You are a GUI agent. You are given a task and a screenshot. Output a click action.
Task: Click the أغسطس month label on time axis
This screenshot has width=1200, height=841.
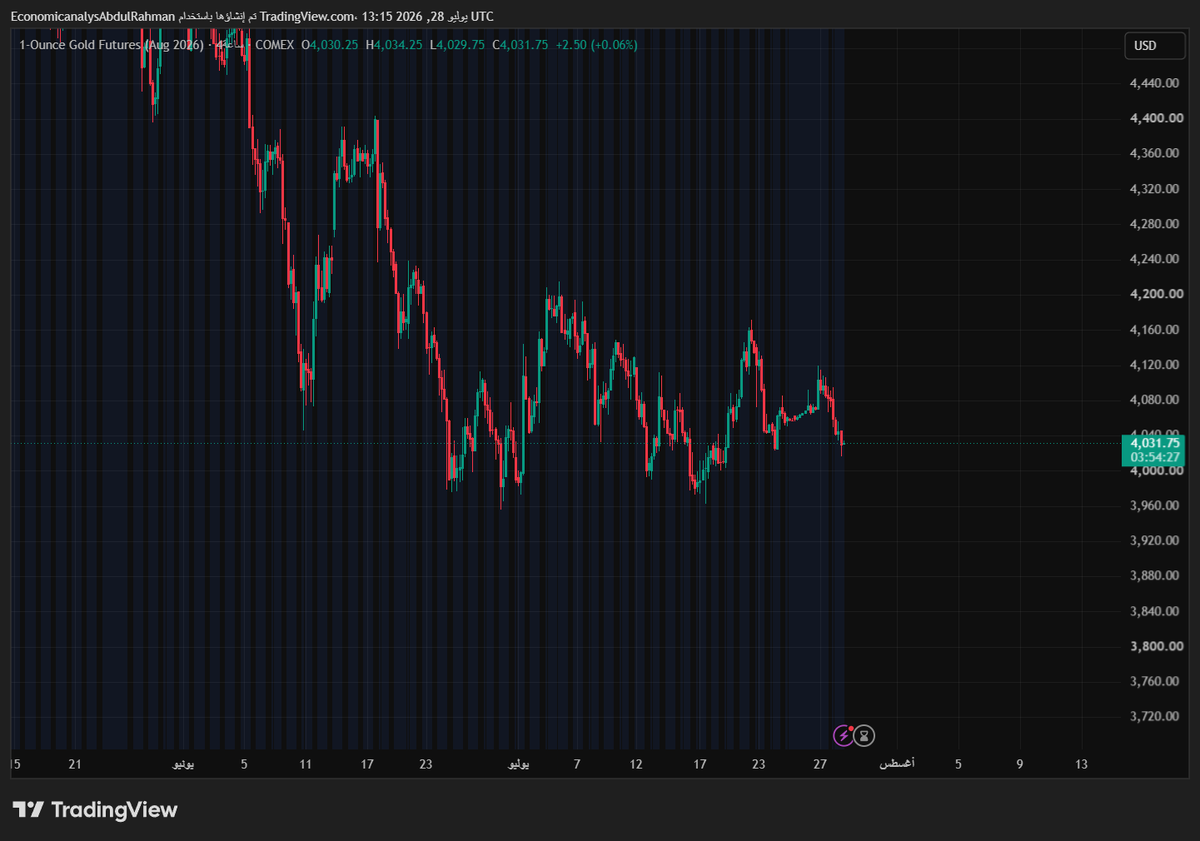point(896,764)
